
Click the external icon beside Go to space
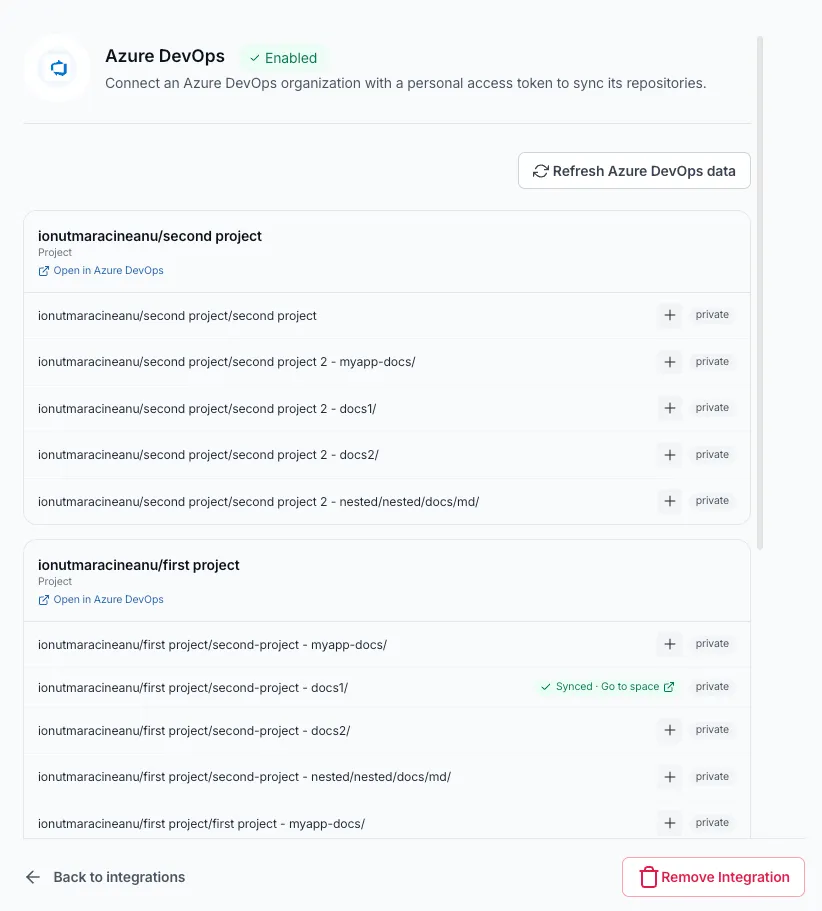[x=669, y=687]
